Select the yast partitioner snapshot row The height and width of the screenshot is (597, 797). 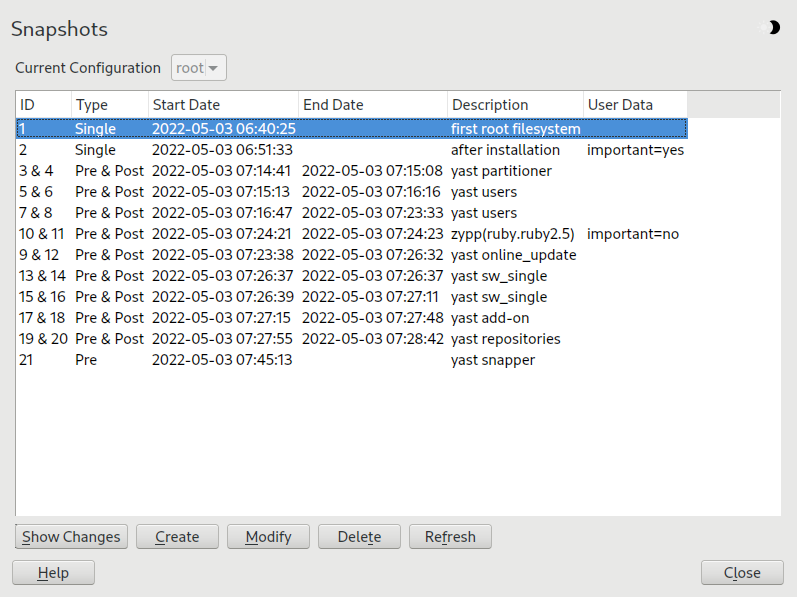click(350, 171)
